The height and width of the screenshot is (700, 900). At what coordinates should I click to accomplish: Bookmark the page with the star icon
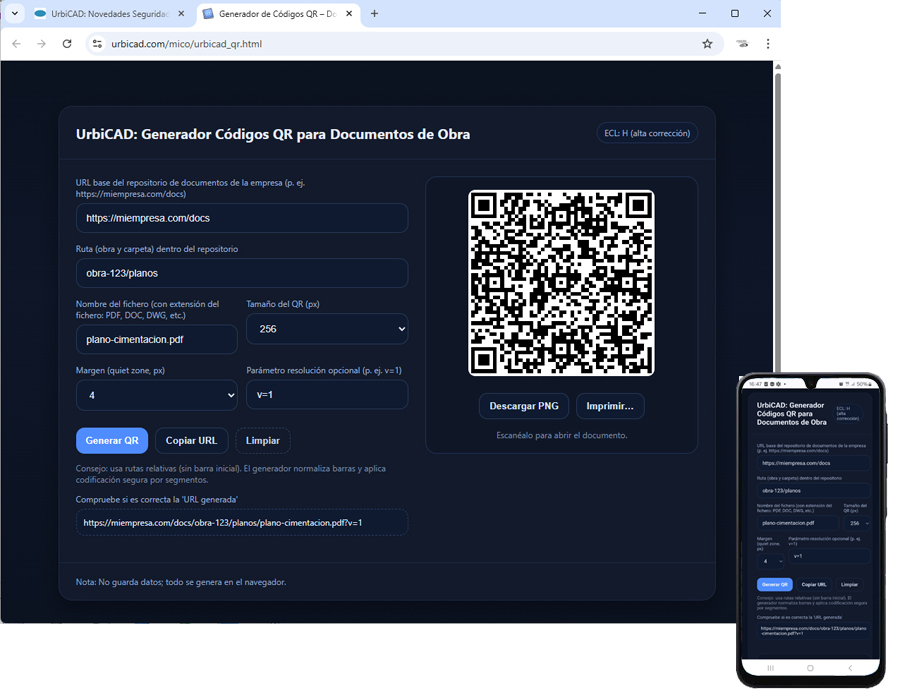point(706,44)
